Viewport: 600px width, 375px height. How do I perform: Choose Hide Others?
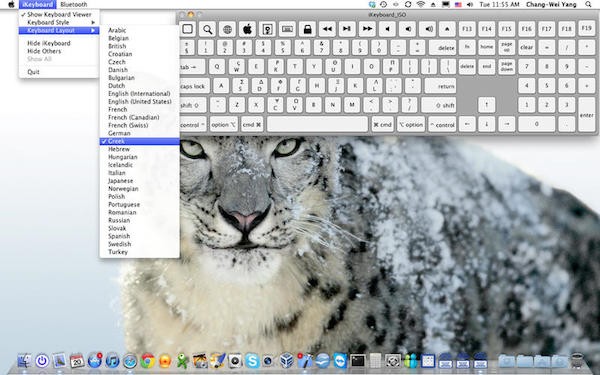tap(59, 51)
